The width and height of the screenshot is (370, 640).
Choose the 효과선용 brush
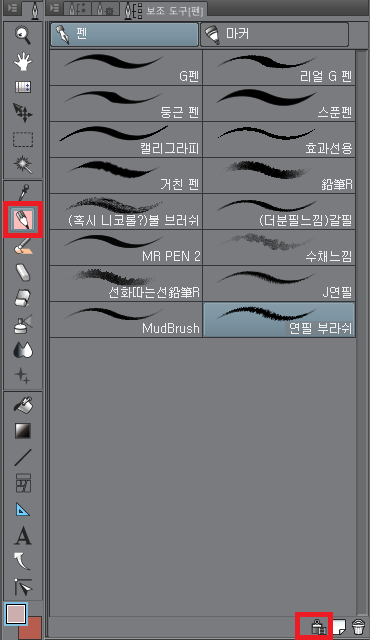click(x=279, y=139)
